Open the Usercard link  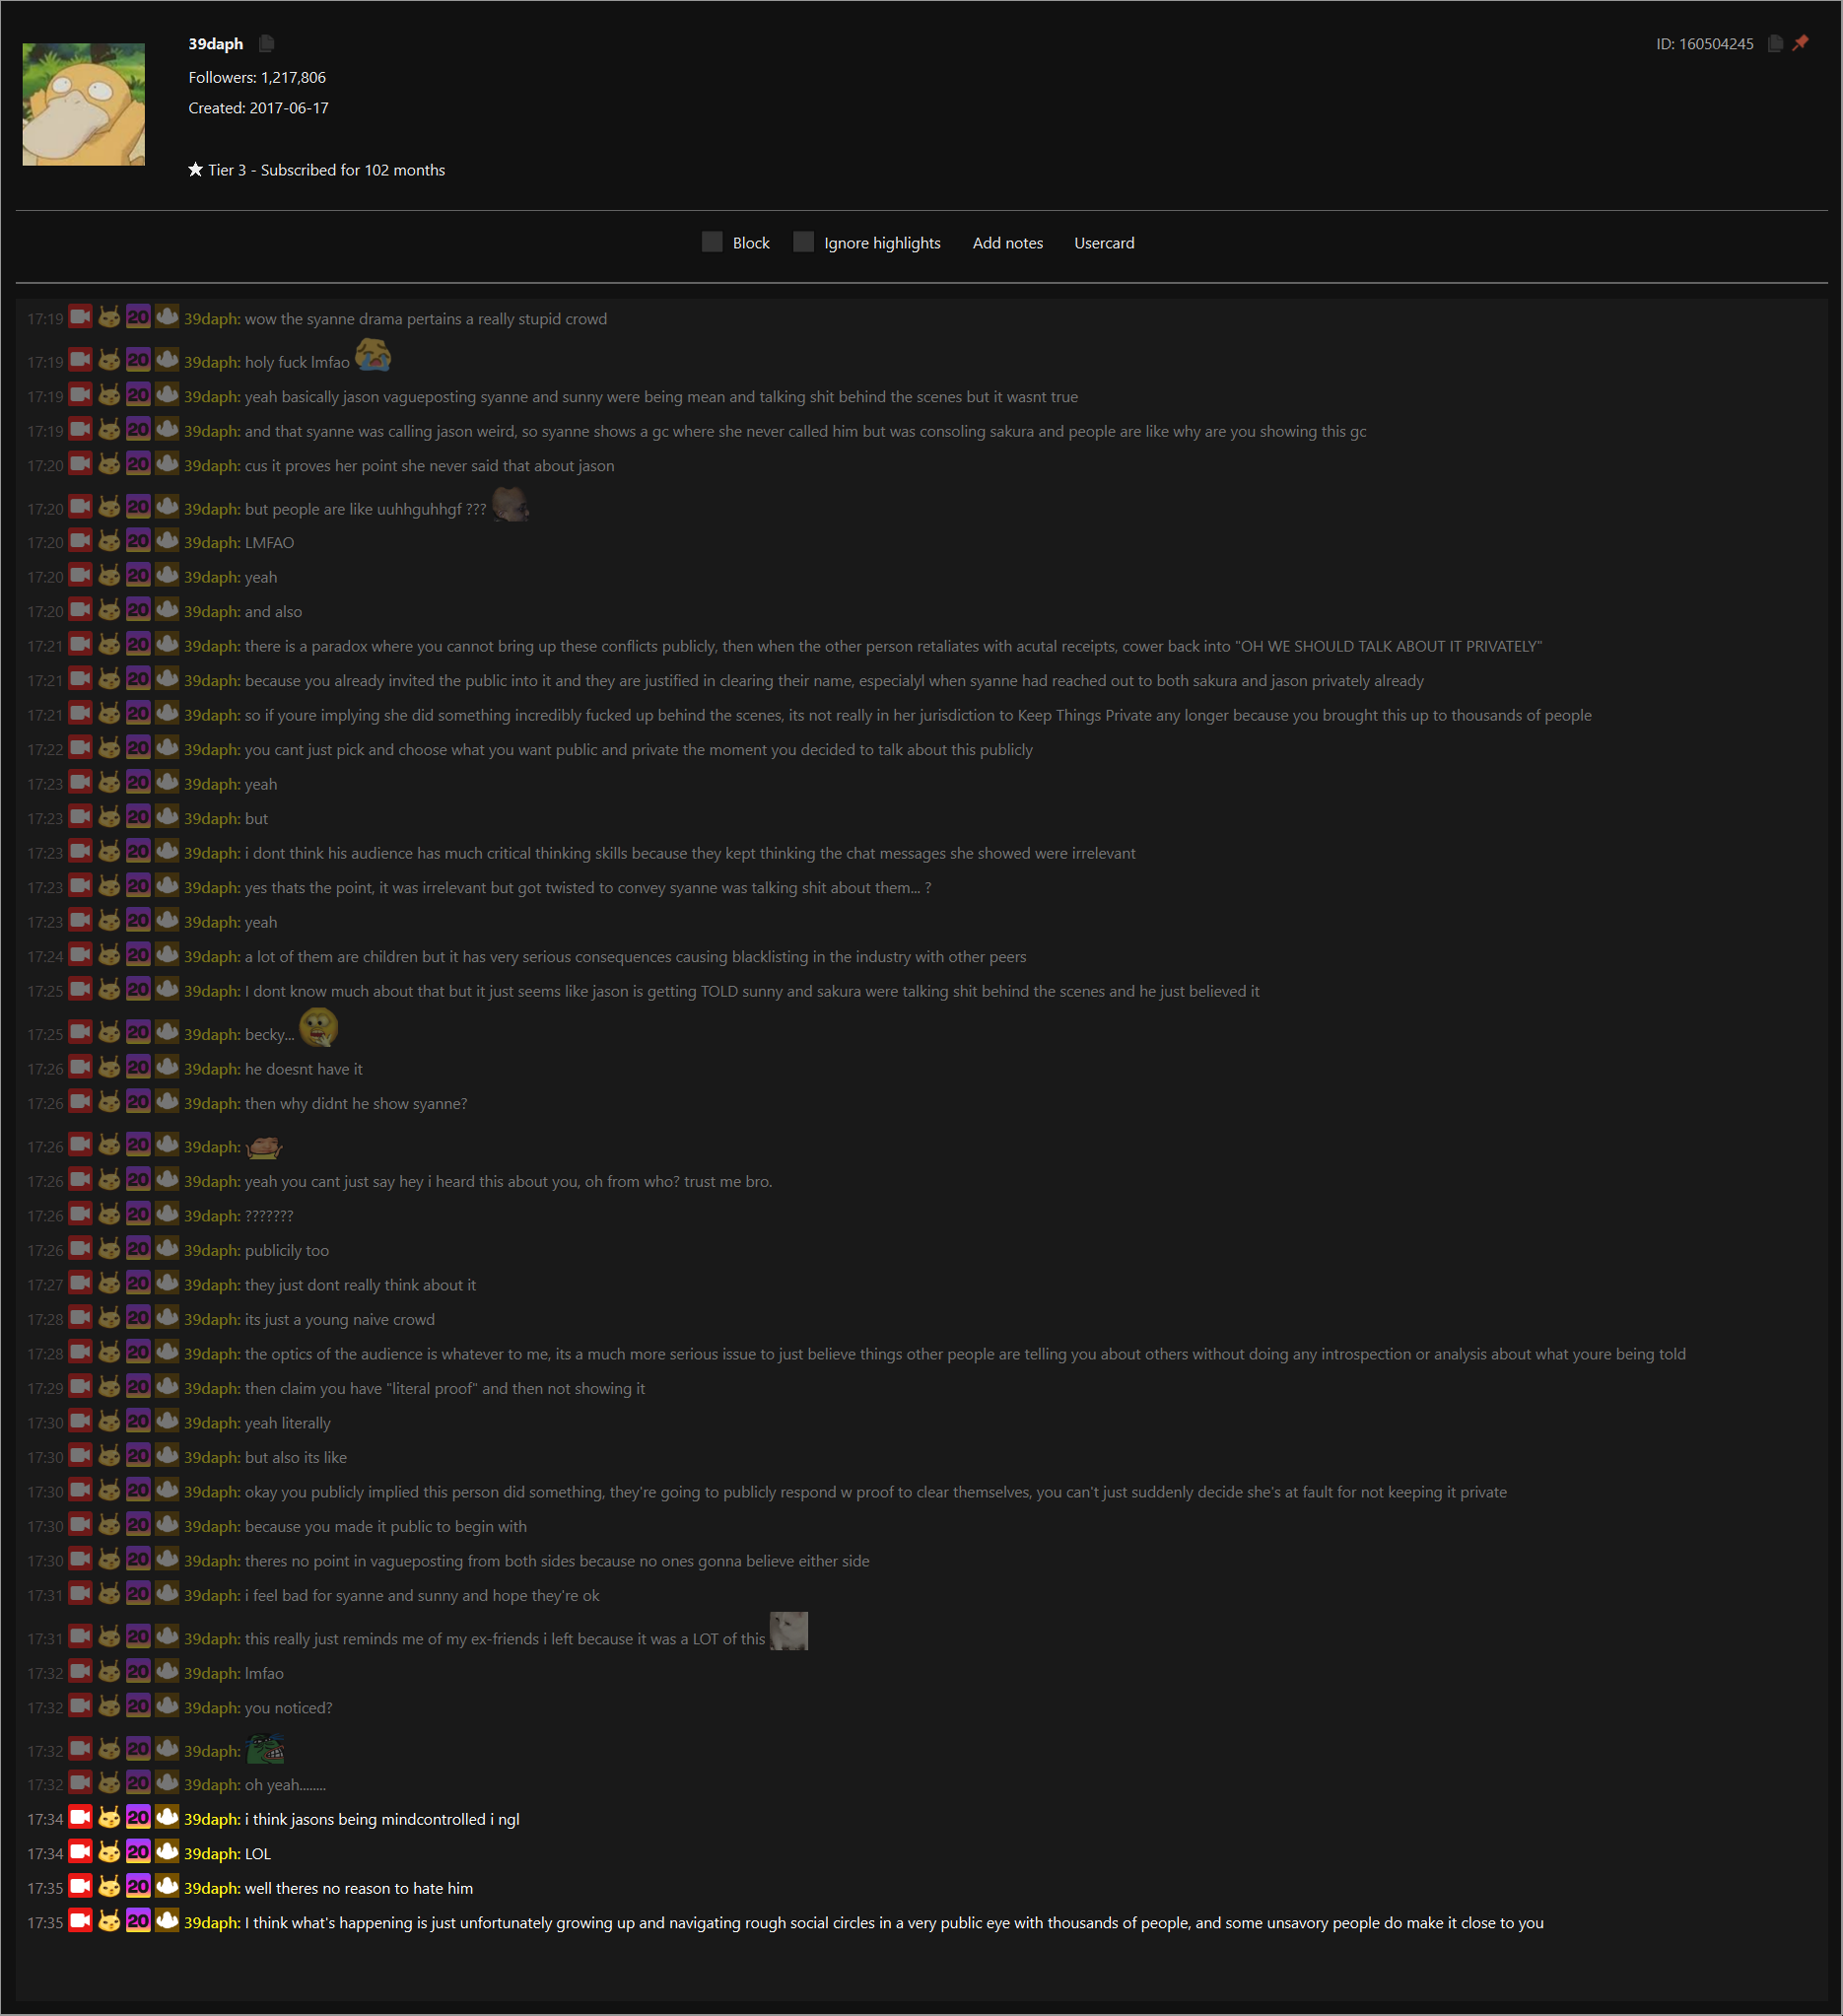[1104, 243]
